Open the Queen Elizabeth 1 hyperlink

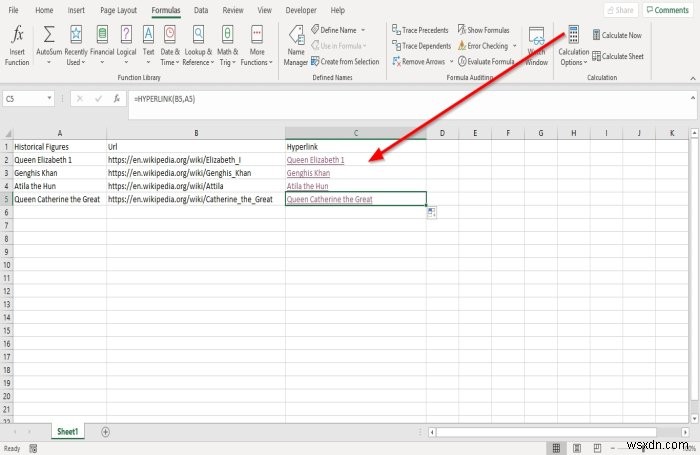[x=315, y=160]
